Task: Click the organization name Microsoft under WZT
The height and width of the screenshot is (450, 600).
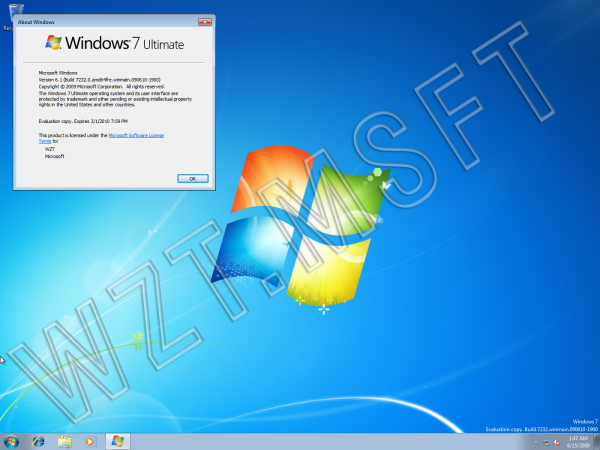Action: click(54, 156)
